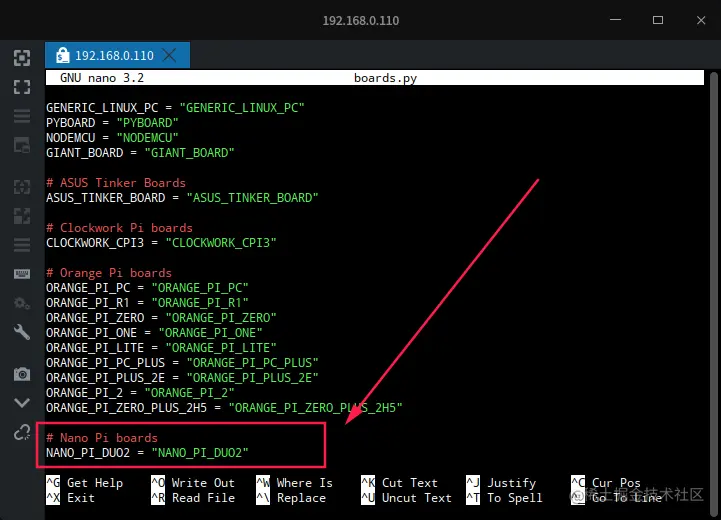Click the ORANGE_PI_LITE assignment line
The height and width of the screenshot is (520, 721).
click(161, 348)
